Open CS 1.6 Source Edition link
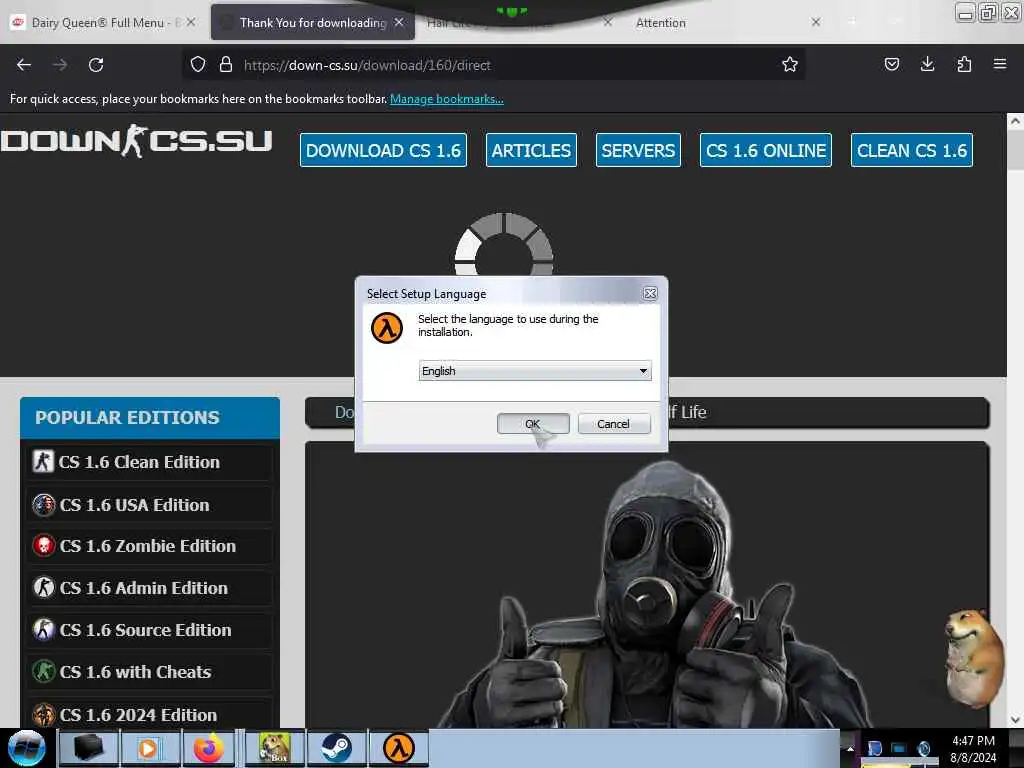 click(145, 630)
